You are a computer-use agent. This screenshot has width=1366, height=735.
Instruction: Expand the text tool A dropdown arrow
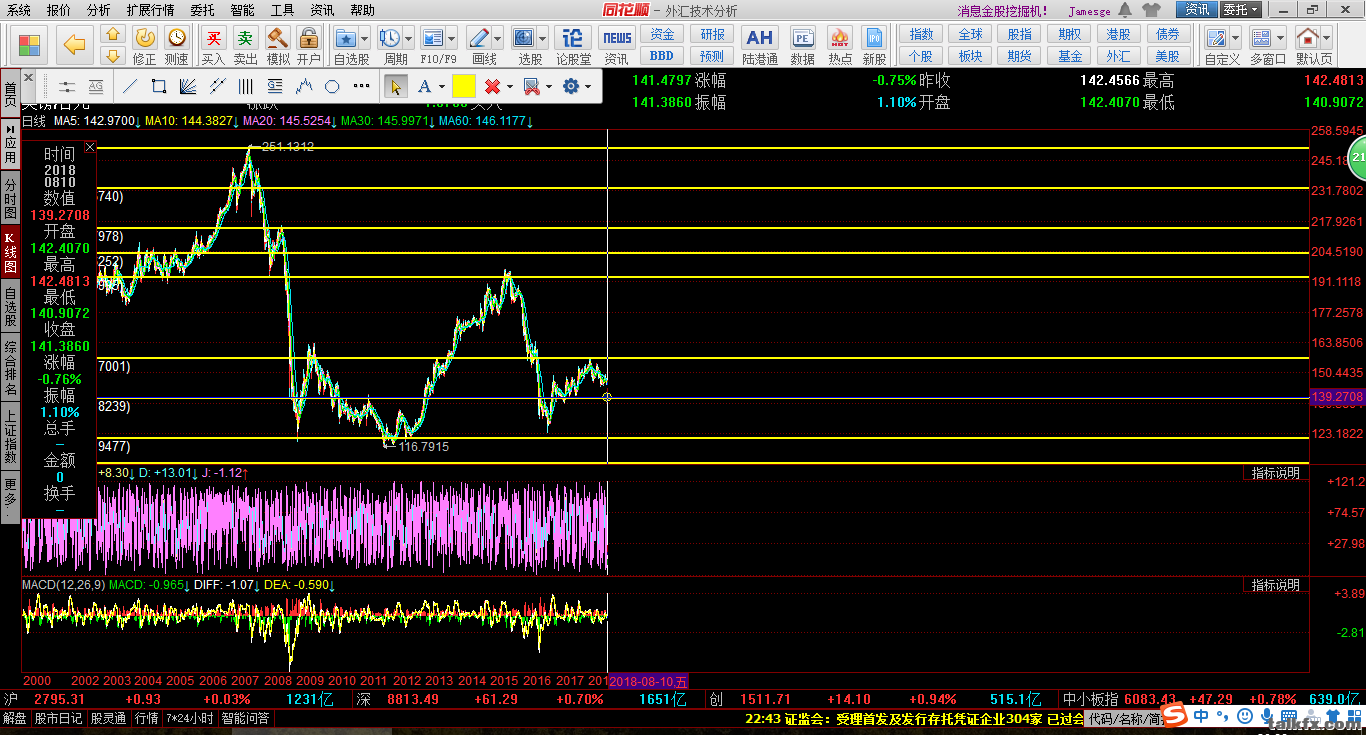click(x=441, y=87)
